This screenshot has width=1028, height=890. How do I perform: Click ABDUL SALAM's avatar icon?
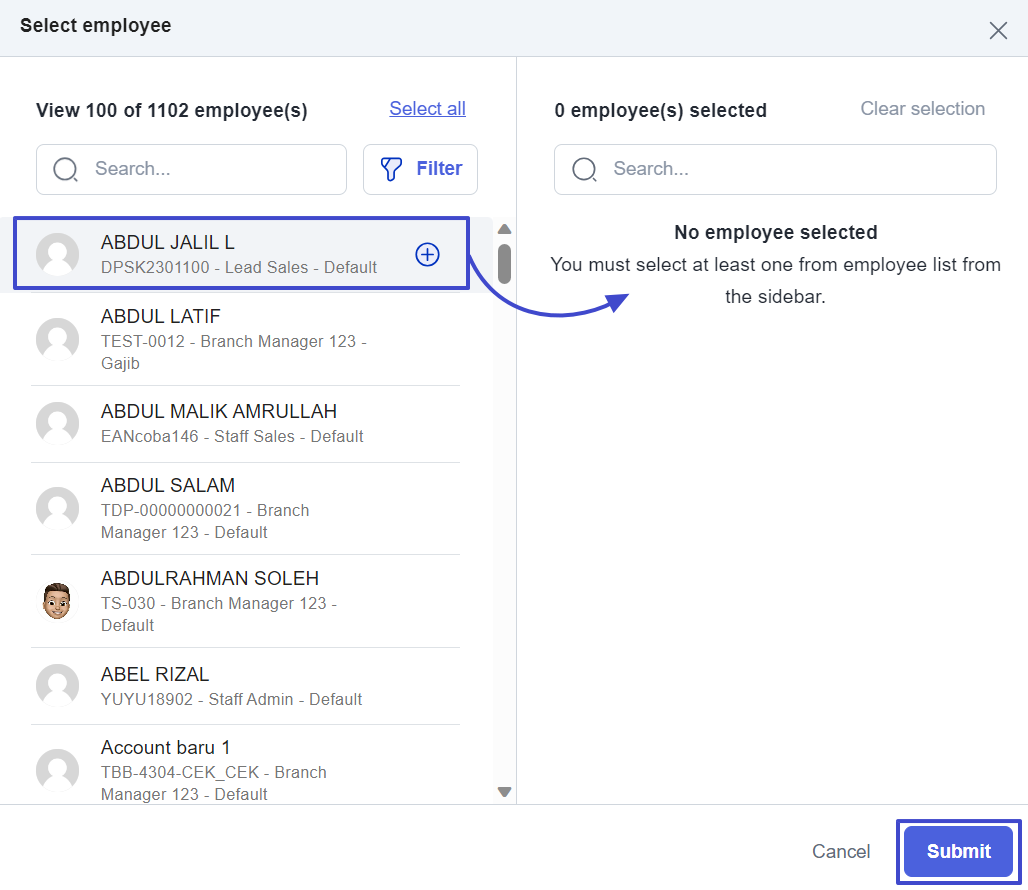coord(57,508)
